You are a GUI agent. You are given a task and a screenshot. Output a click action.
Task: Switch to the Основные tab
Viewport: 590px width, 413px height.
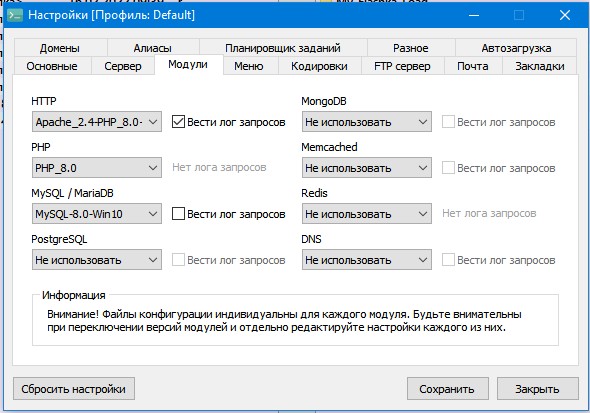(52, 66)
